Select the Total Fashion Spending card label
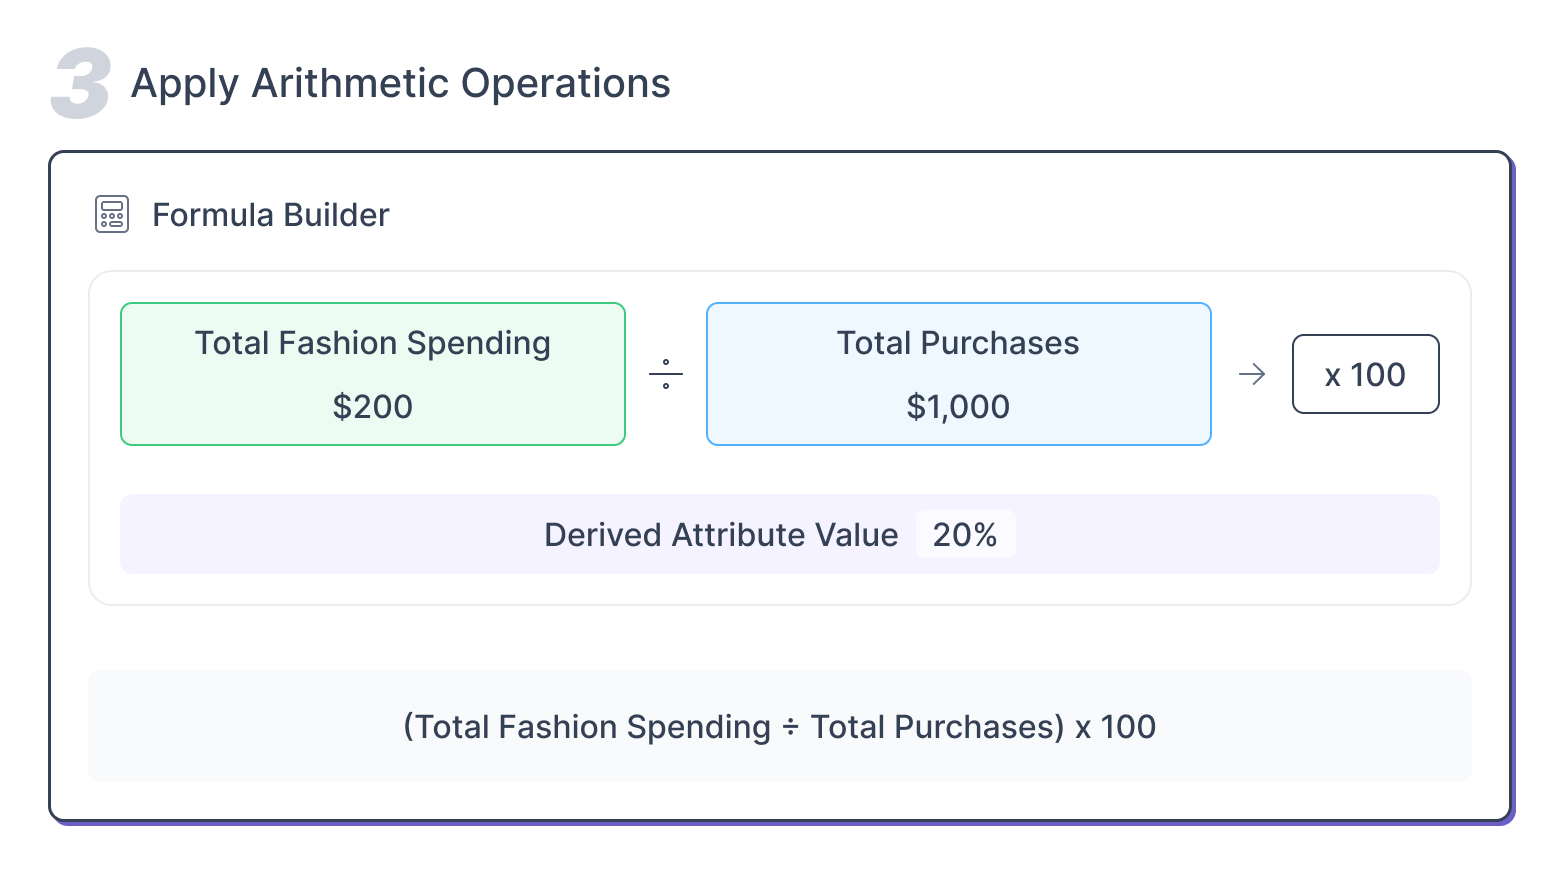Screen dimensions: 1560x870 [x=372, y=343]
